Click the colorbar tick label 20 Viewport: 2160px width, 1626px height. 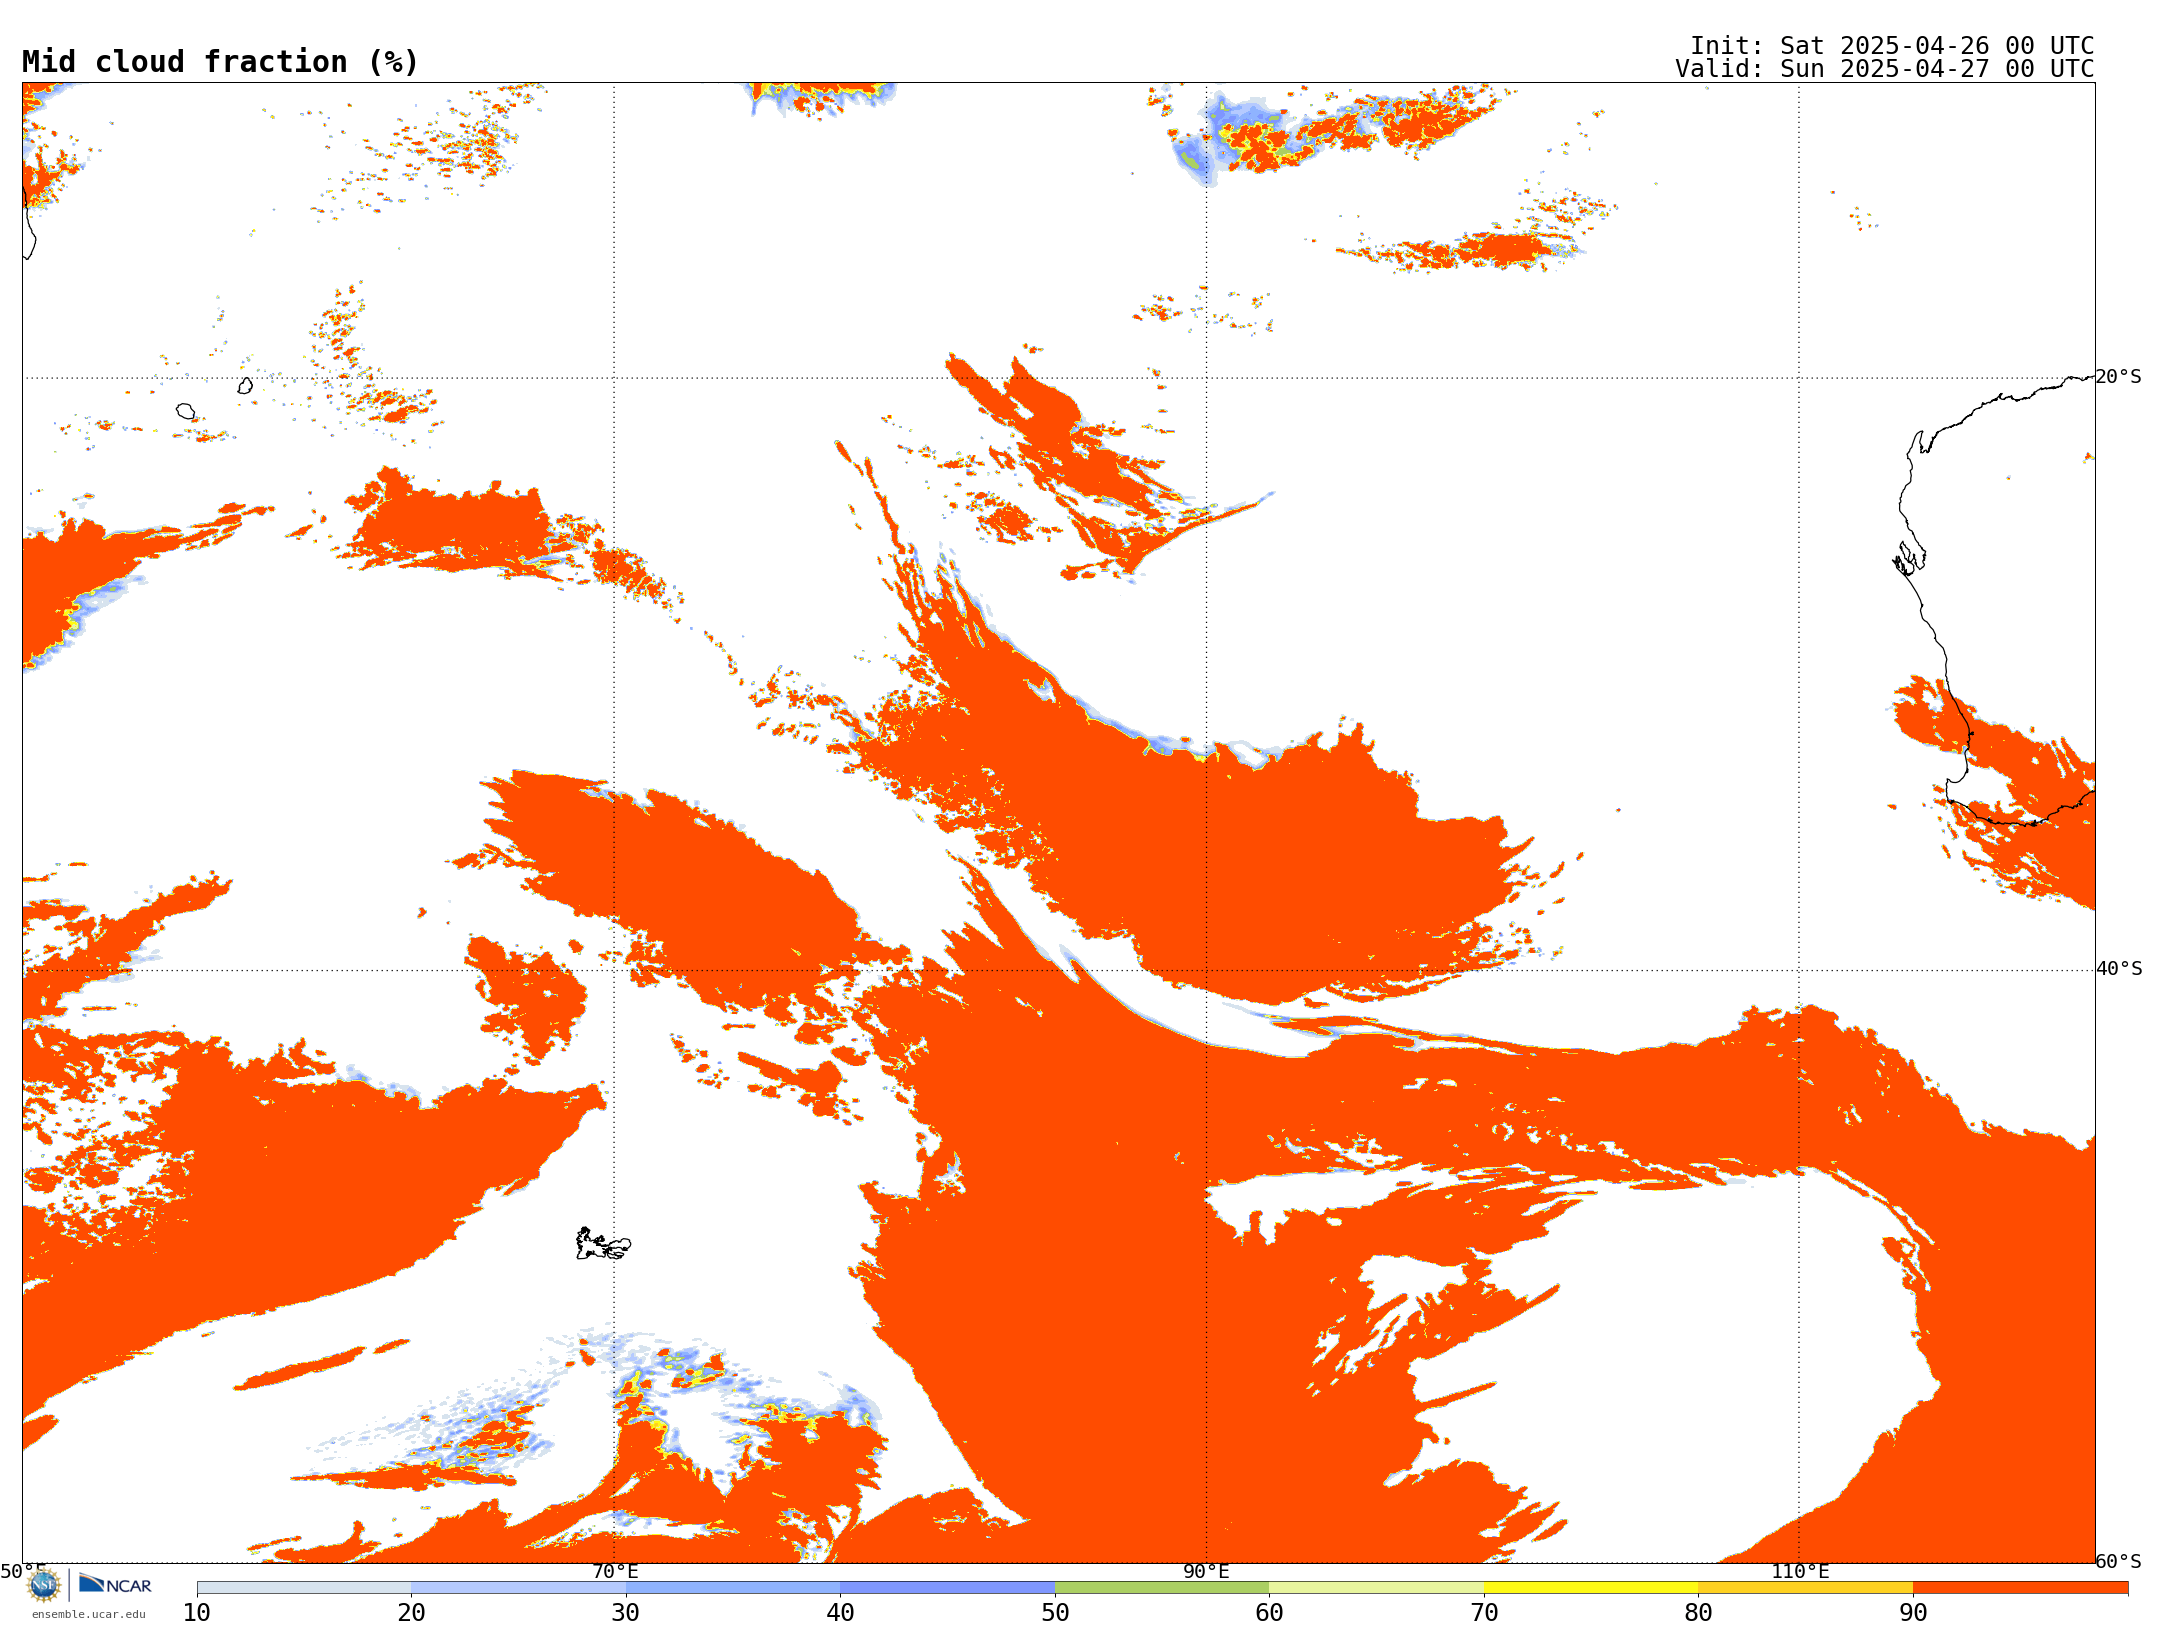[411, 1613]
